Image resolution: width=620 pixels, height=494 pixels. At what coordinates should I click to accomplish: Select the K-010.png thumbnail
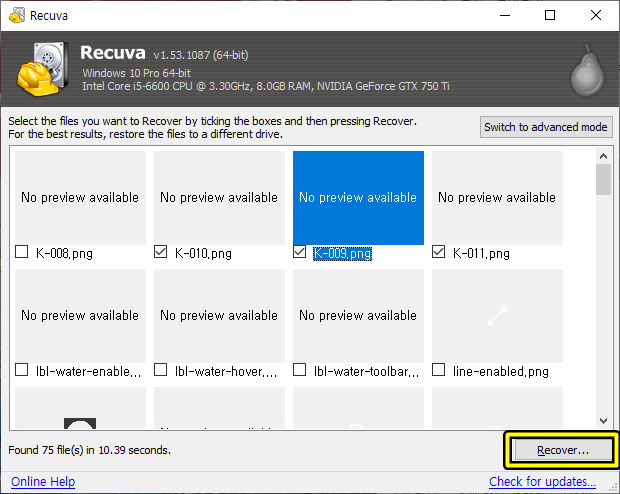point(219,198)
